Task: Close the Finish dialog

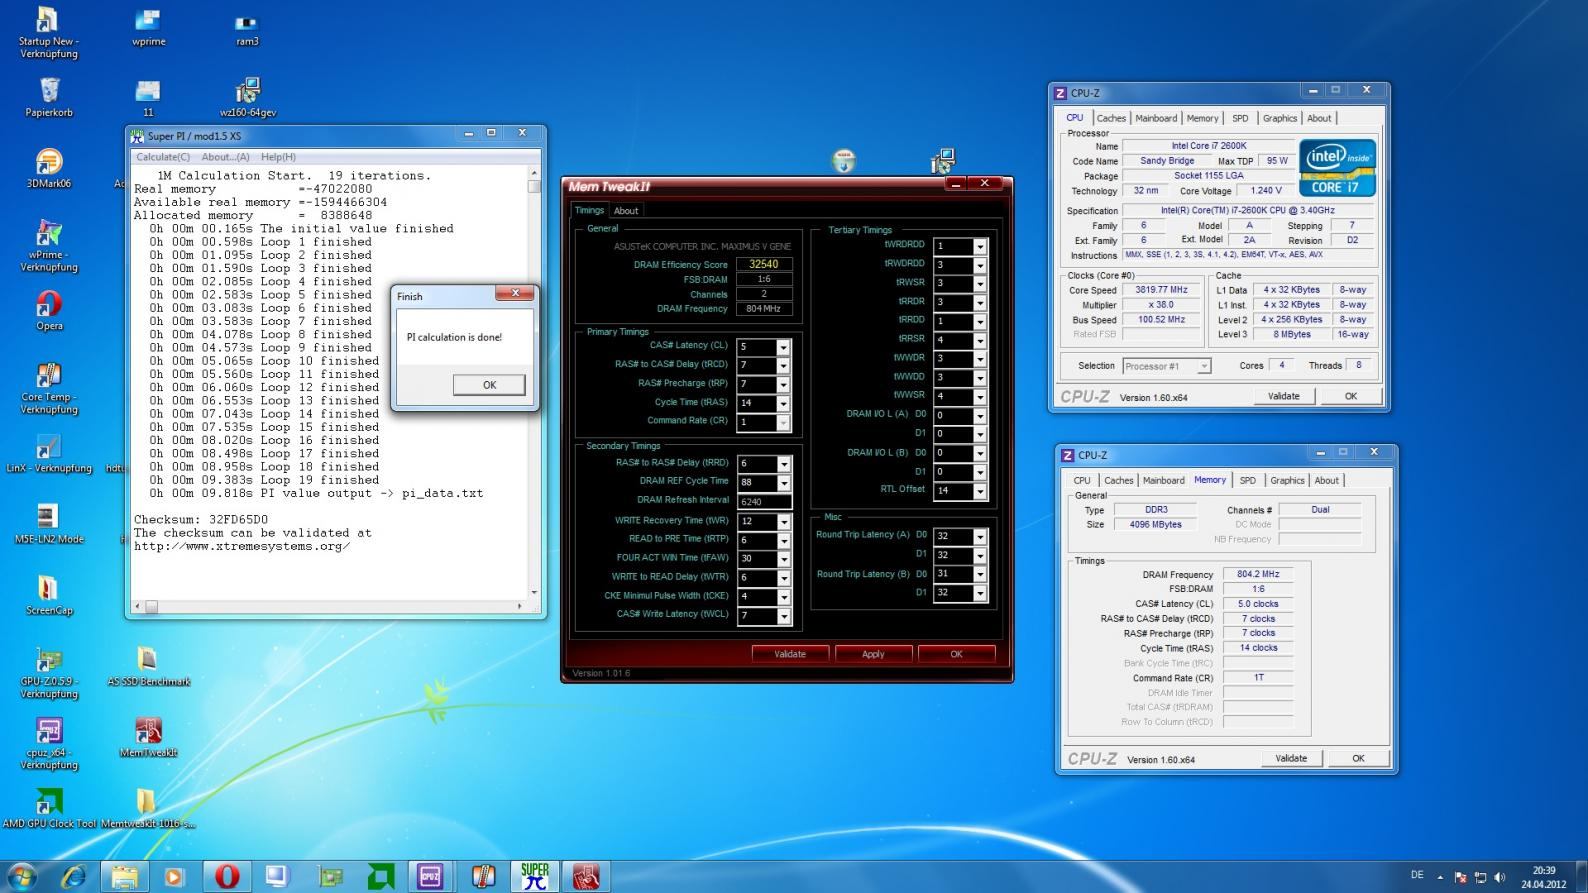Action: (x=515, y=293)
